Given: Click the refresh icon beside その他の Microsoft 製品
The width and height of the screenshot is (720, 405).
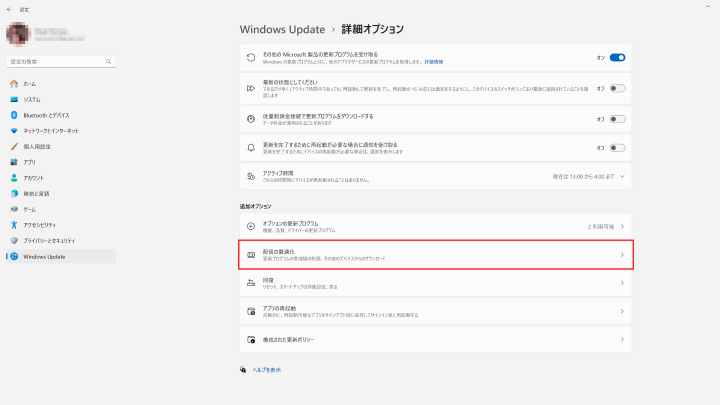Looking at the screenshot, I should point(251,58).
